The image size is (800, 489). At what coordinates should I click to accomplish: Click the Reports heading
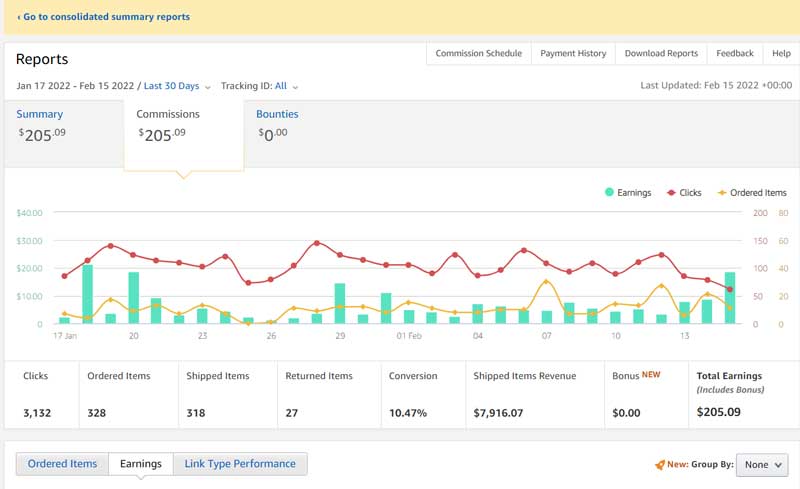click(42, 59)
